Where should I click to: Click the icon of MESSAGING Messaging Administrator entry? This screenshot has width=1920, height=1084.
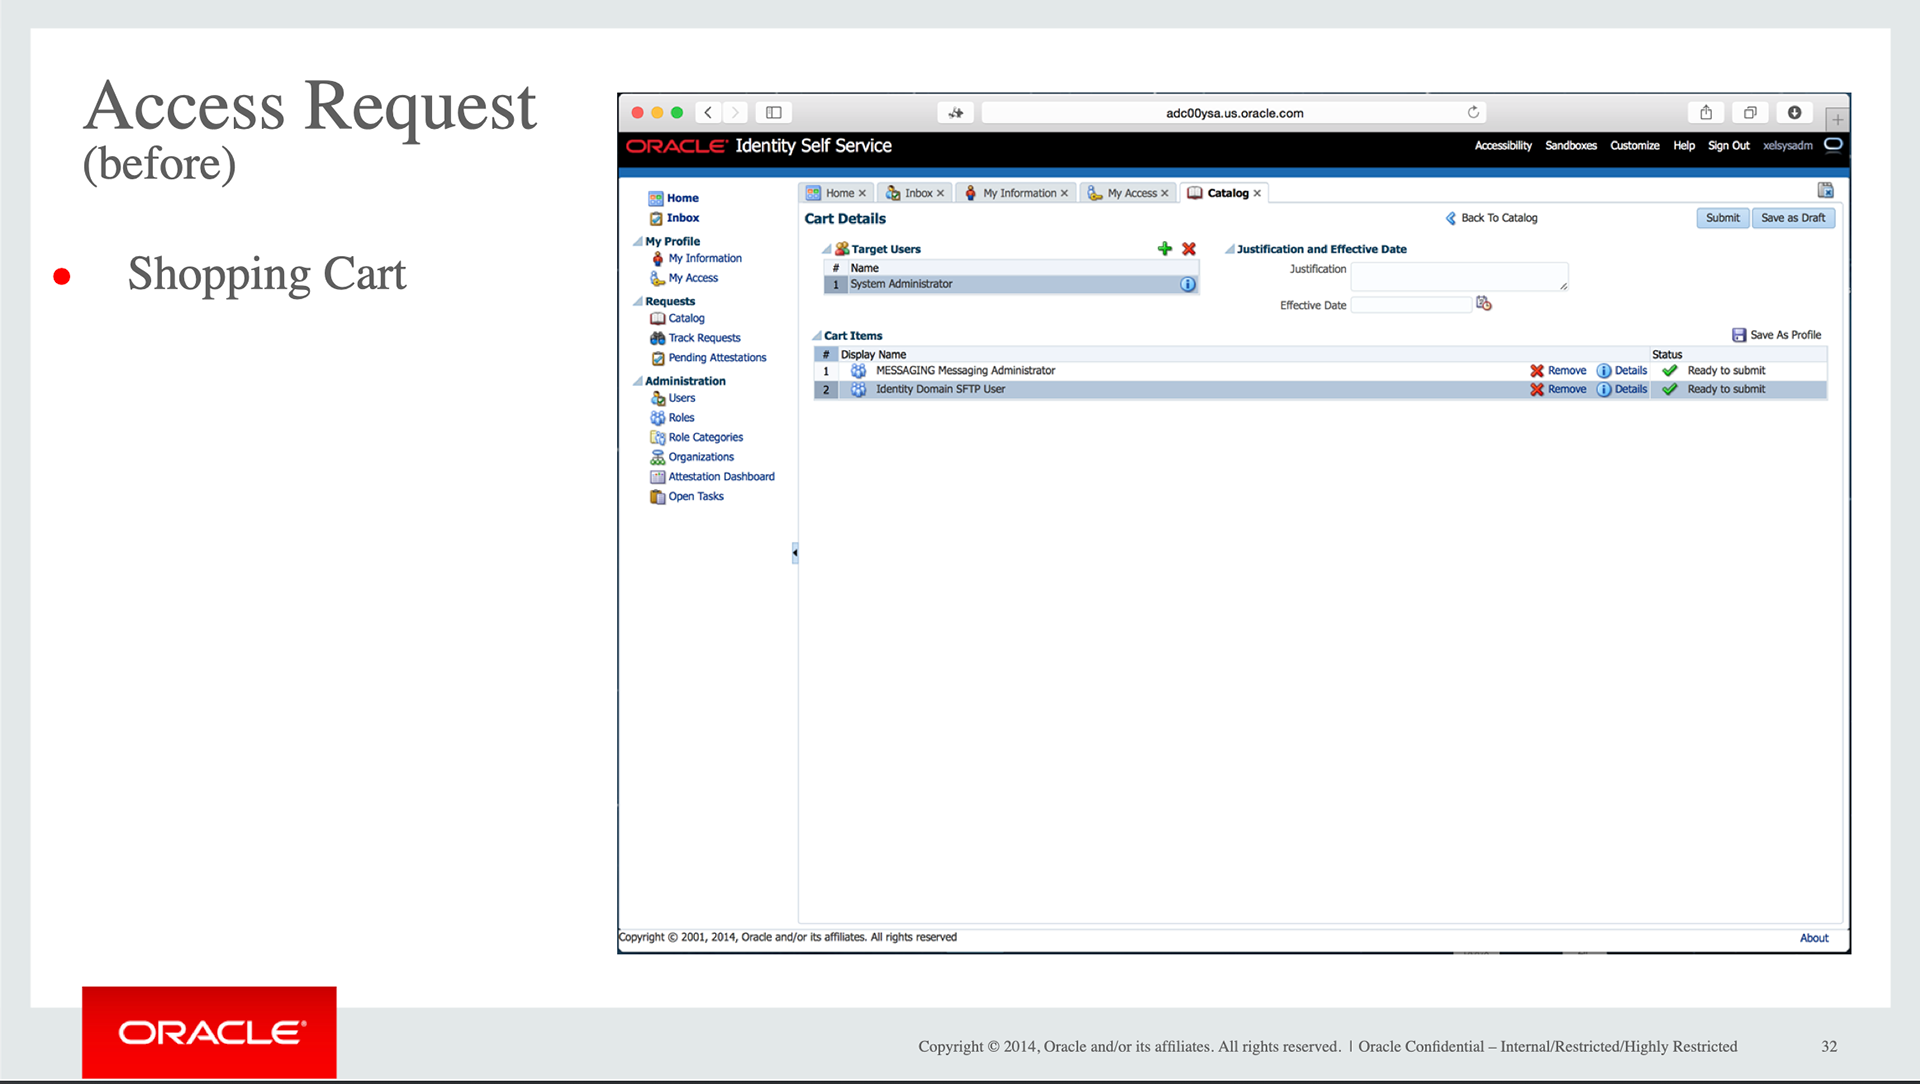tap(858, 371)
